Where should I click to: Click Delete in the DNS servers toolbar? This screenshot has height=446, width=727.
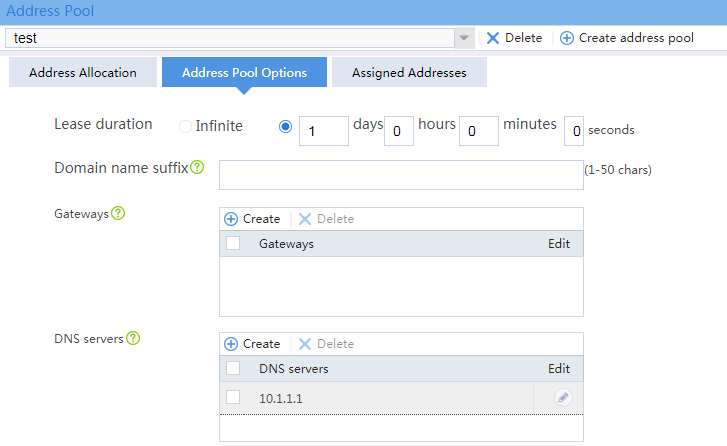(x=326, y=344)
